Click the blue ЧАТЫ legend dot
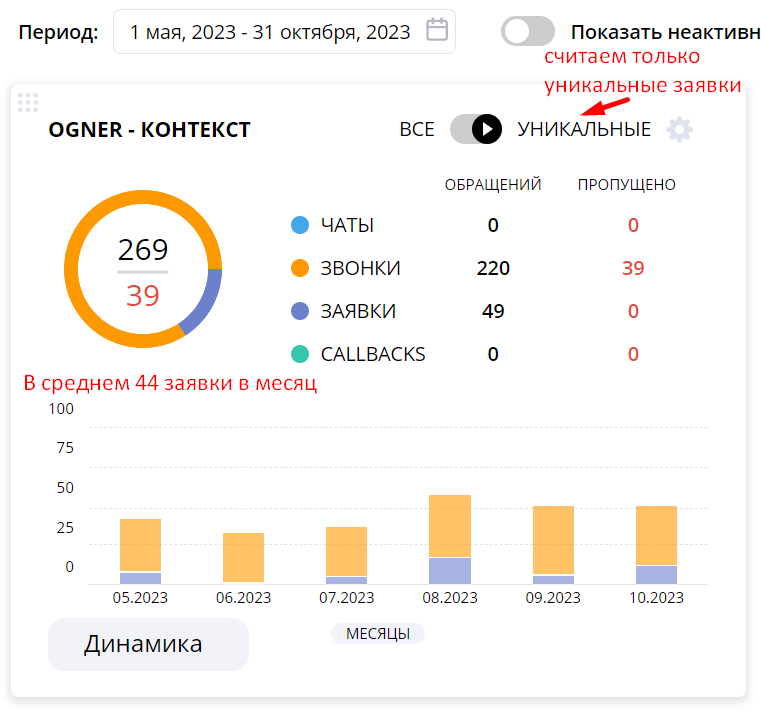The width and height of the screenshot is (761, 716). pos(300,225)
